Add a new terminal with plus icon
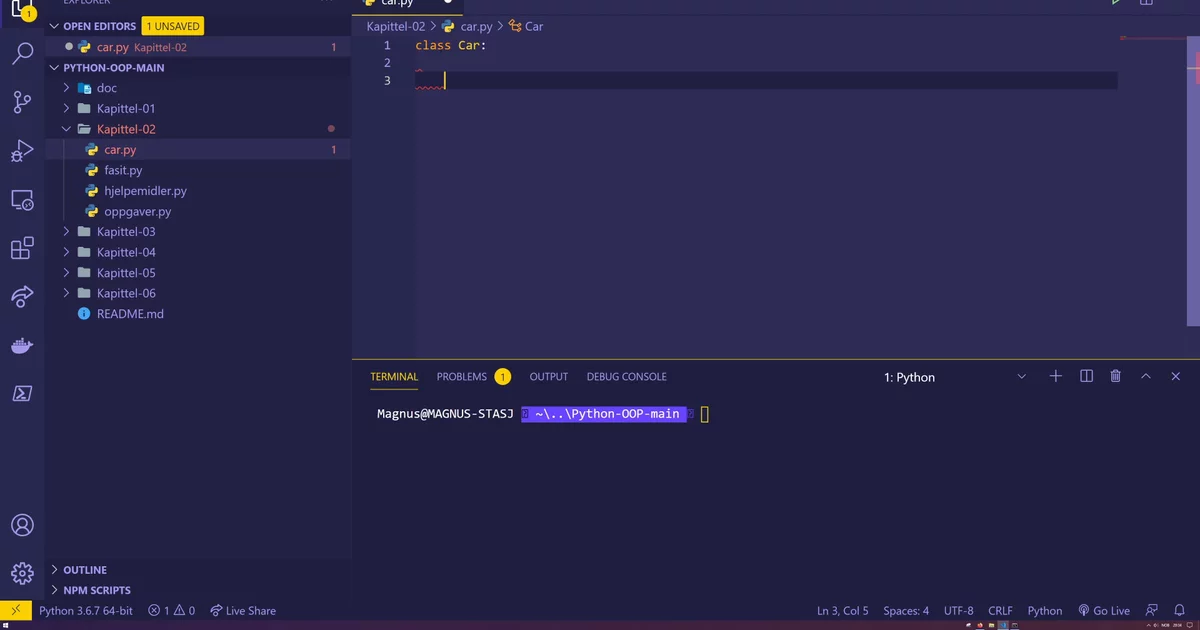The image size is (1200, 630). 1055,376
